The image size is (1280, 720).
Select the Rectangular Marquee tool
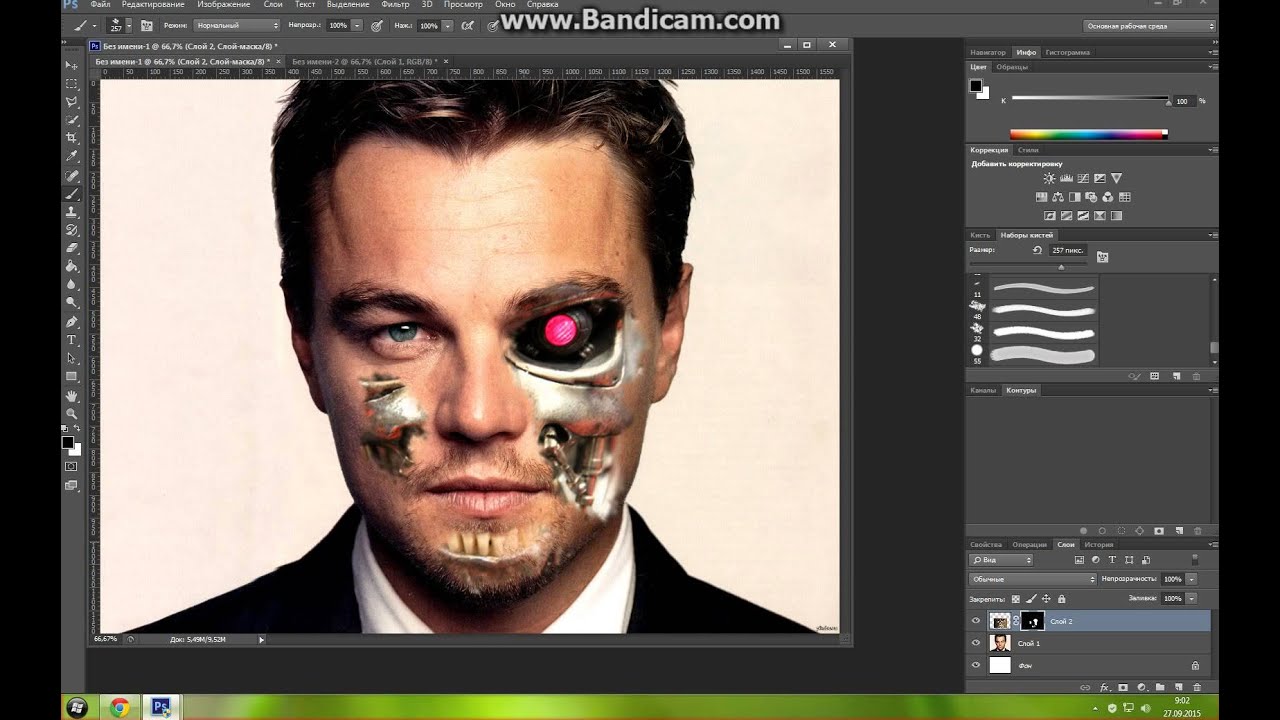pyautogui.click(x=71, y=84)
